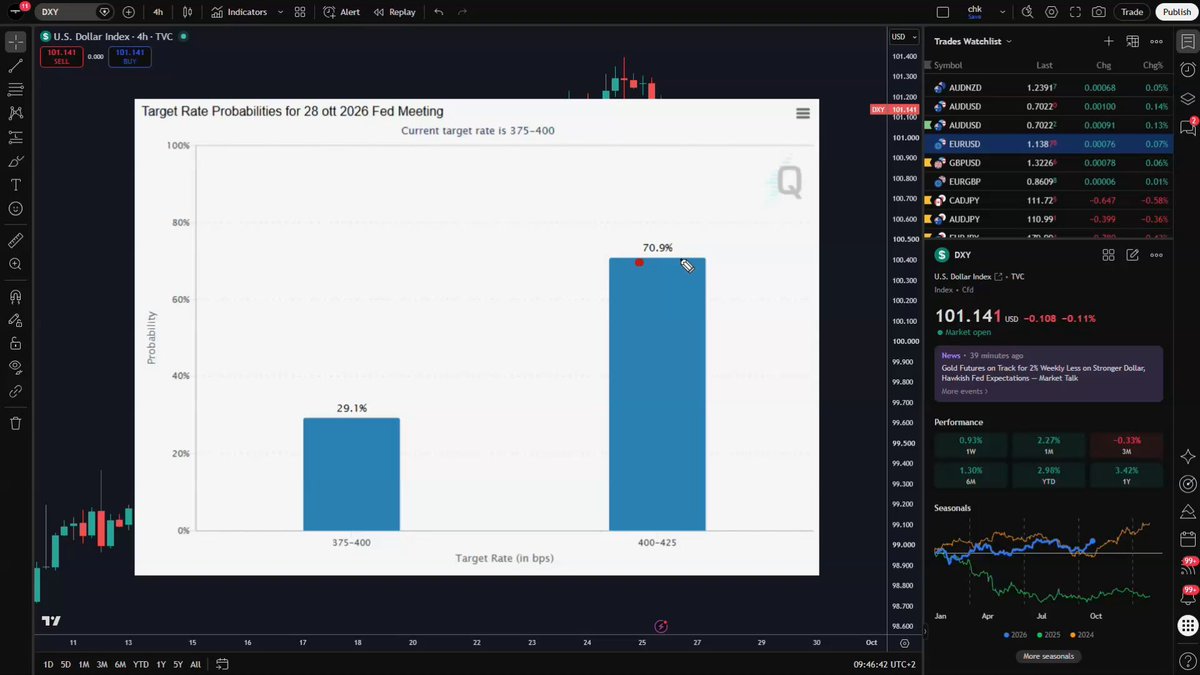
Task: Select GBPUSD row in the watchlist
Action: coord(1048,163)
